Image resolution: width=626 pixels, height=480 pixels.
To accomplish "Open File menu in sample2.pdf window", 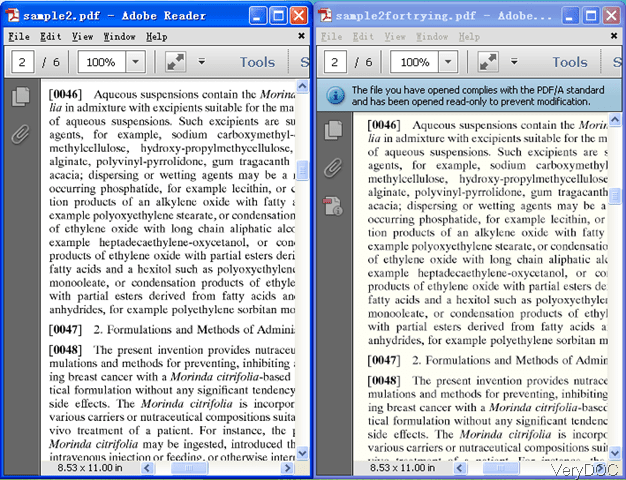I will (19, 37).
